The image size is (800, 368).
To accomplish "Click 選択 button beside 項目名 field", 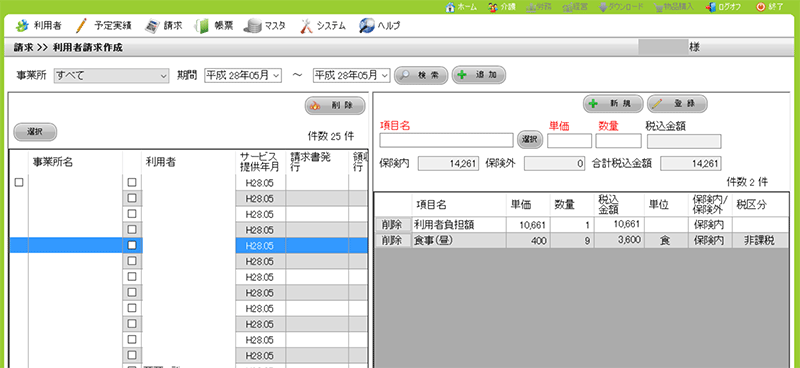I will [x=530, y=140].
